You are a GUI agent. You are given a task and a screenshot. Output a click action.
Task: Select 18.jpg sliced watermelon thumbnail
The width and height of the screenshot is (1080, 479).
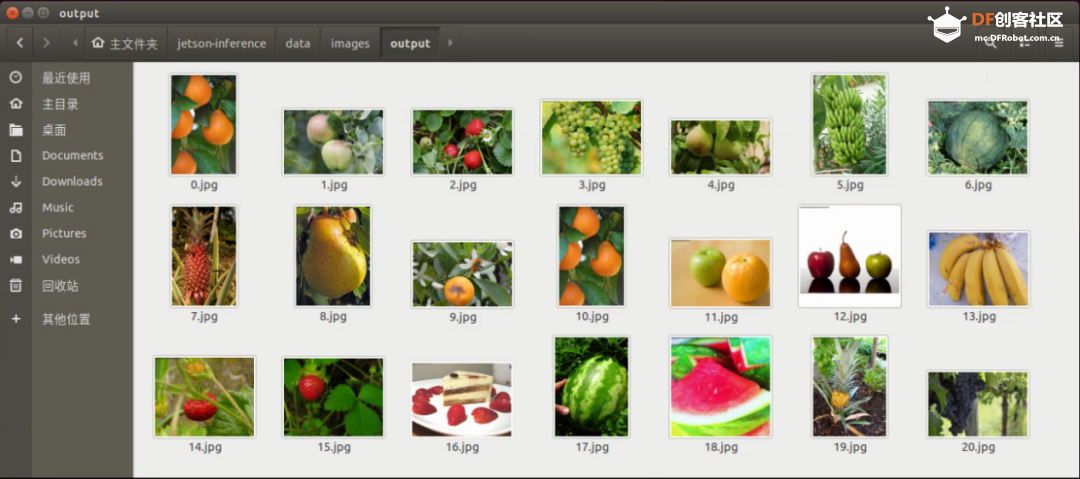(720, 387)
